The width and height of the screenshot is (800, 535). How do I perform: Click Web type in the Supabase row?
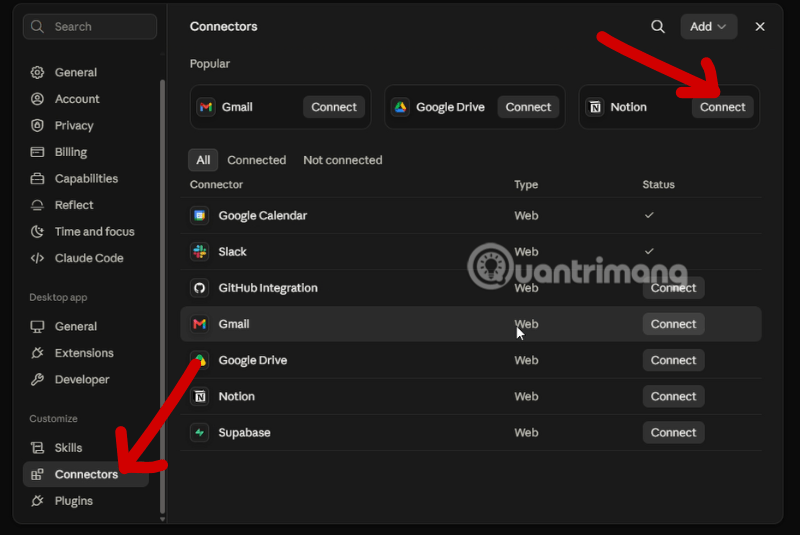[x=526, y=432]
